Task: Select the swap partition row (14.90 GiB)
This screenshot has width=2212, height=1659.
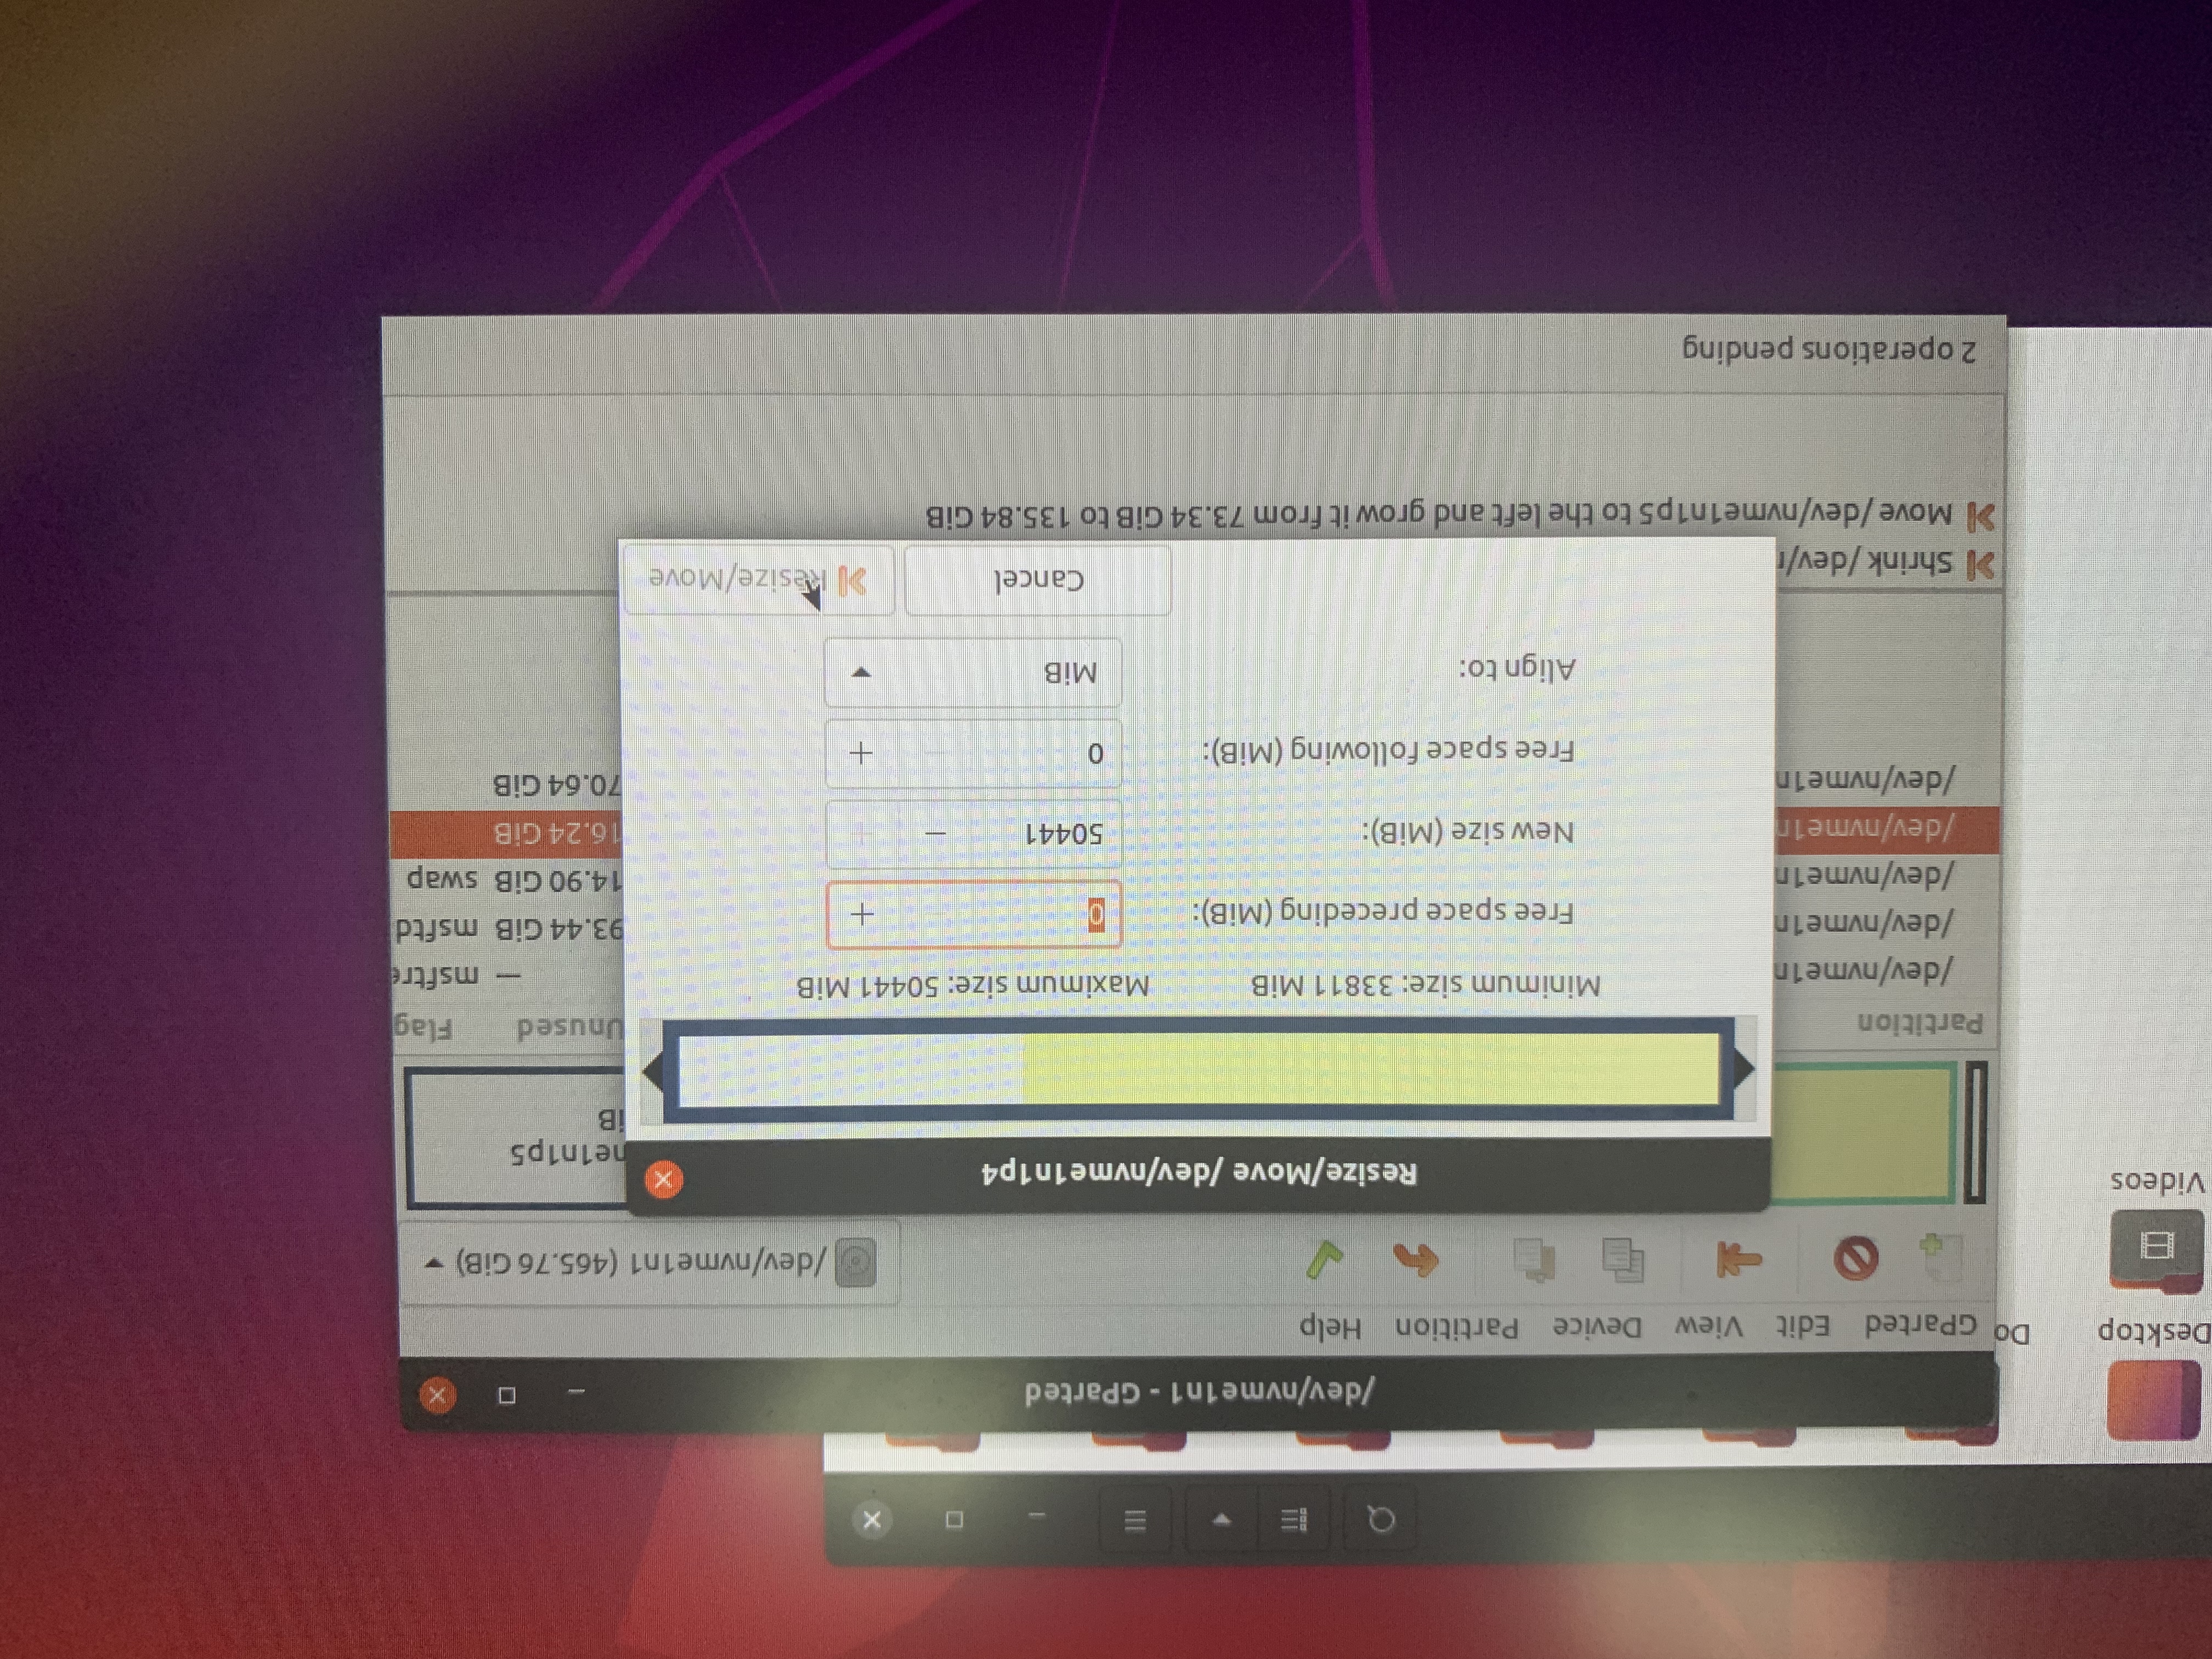Action: click(x=1194, y=878)
